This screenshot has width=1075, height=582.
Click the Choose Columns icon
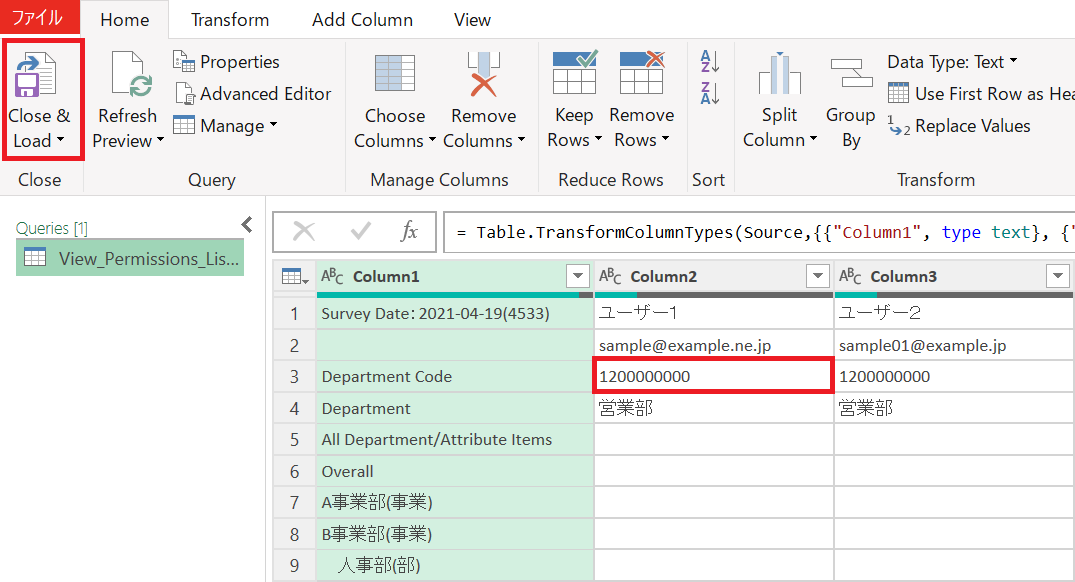pos(394,76)
